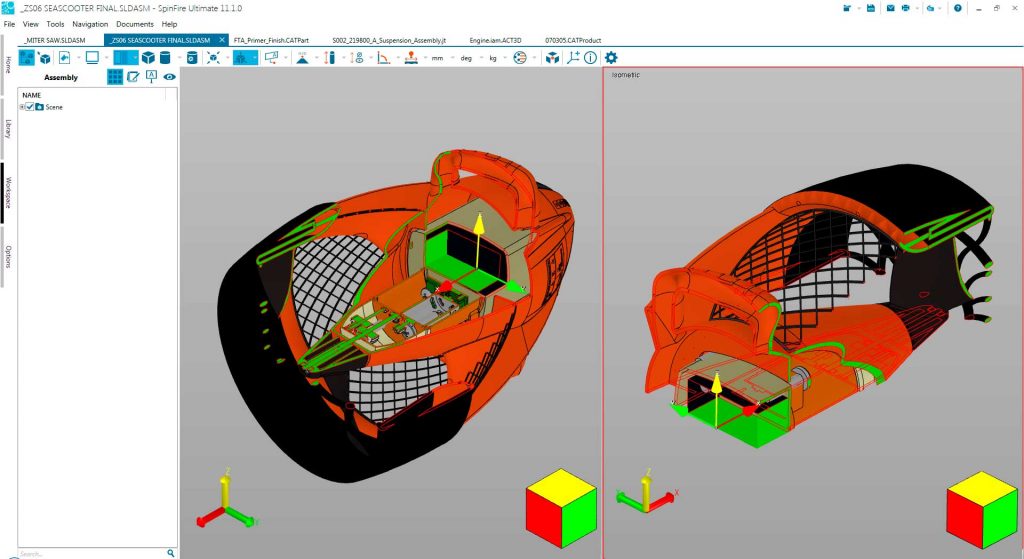The height and width of the screenshot is (559, 1024).
Task: Click the diameter dimension measurement icon
Action: tap(357, 58)
